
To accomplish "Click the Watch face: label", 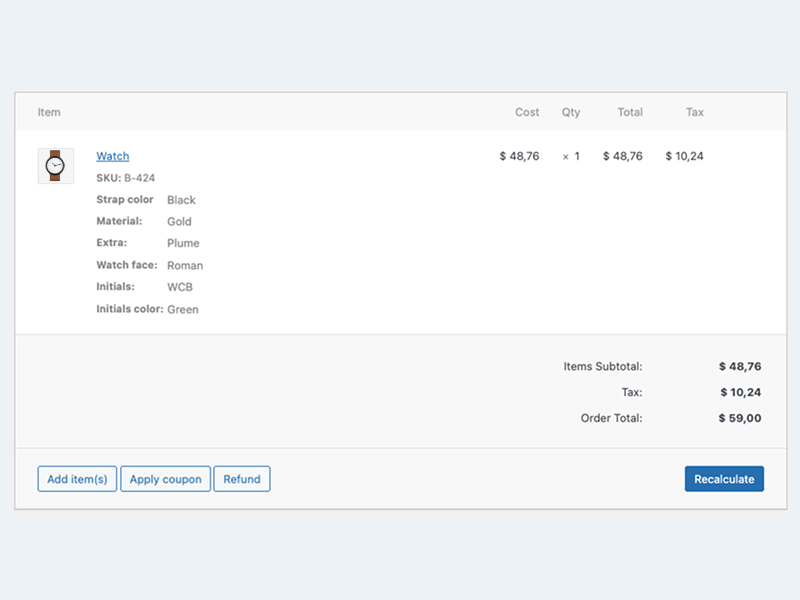I will coord(127,265).
